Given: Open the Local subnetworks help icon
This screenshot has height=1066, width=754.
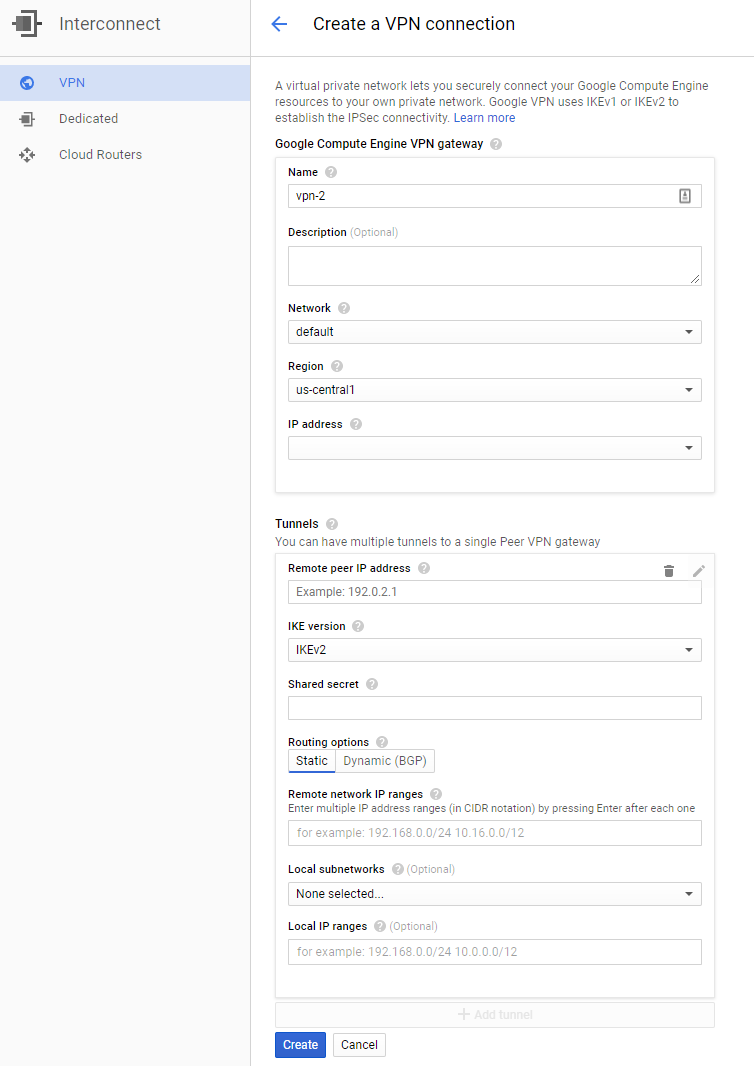Looking at the screenshot, I should pos(398,870).
